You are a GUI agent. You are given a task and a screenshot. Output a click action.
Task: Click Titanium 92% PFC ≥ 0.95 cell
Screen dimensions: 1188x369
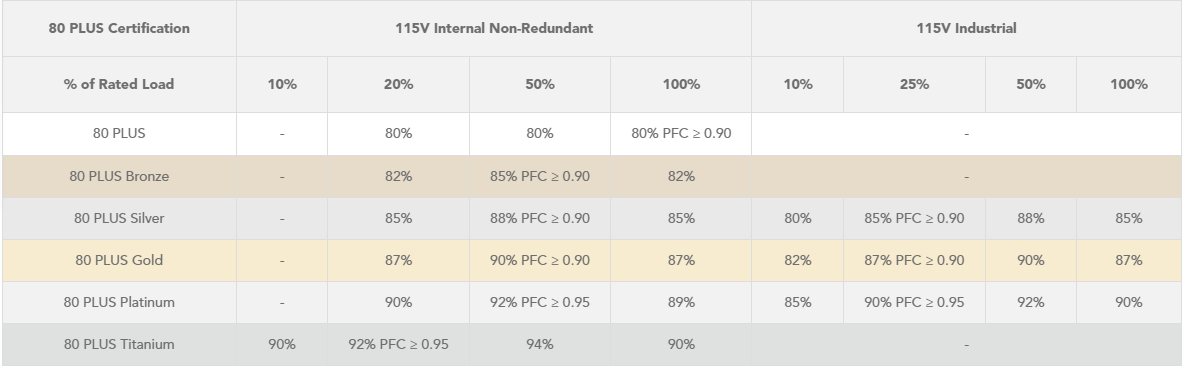[x=399, y=345]
